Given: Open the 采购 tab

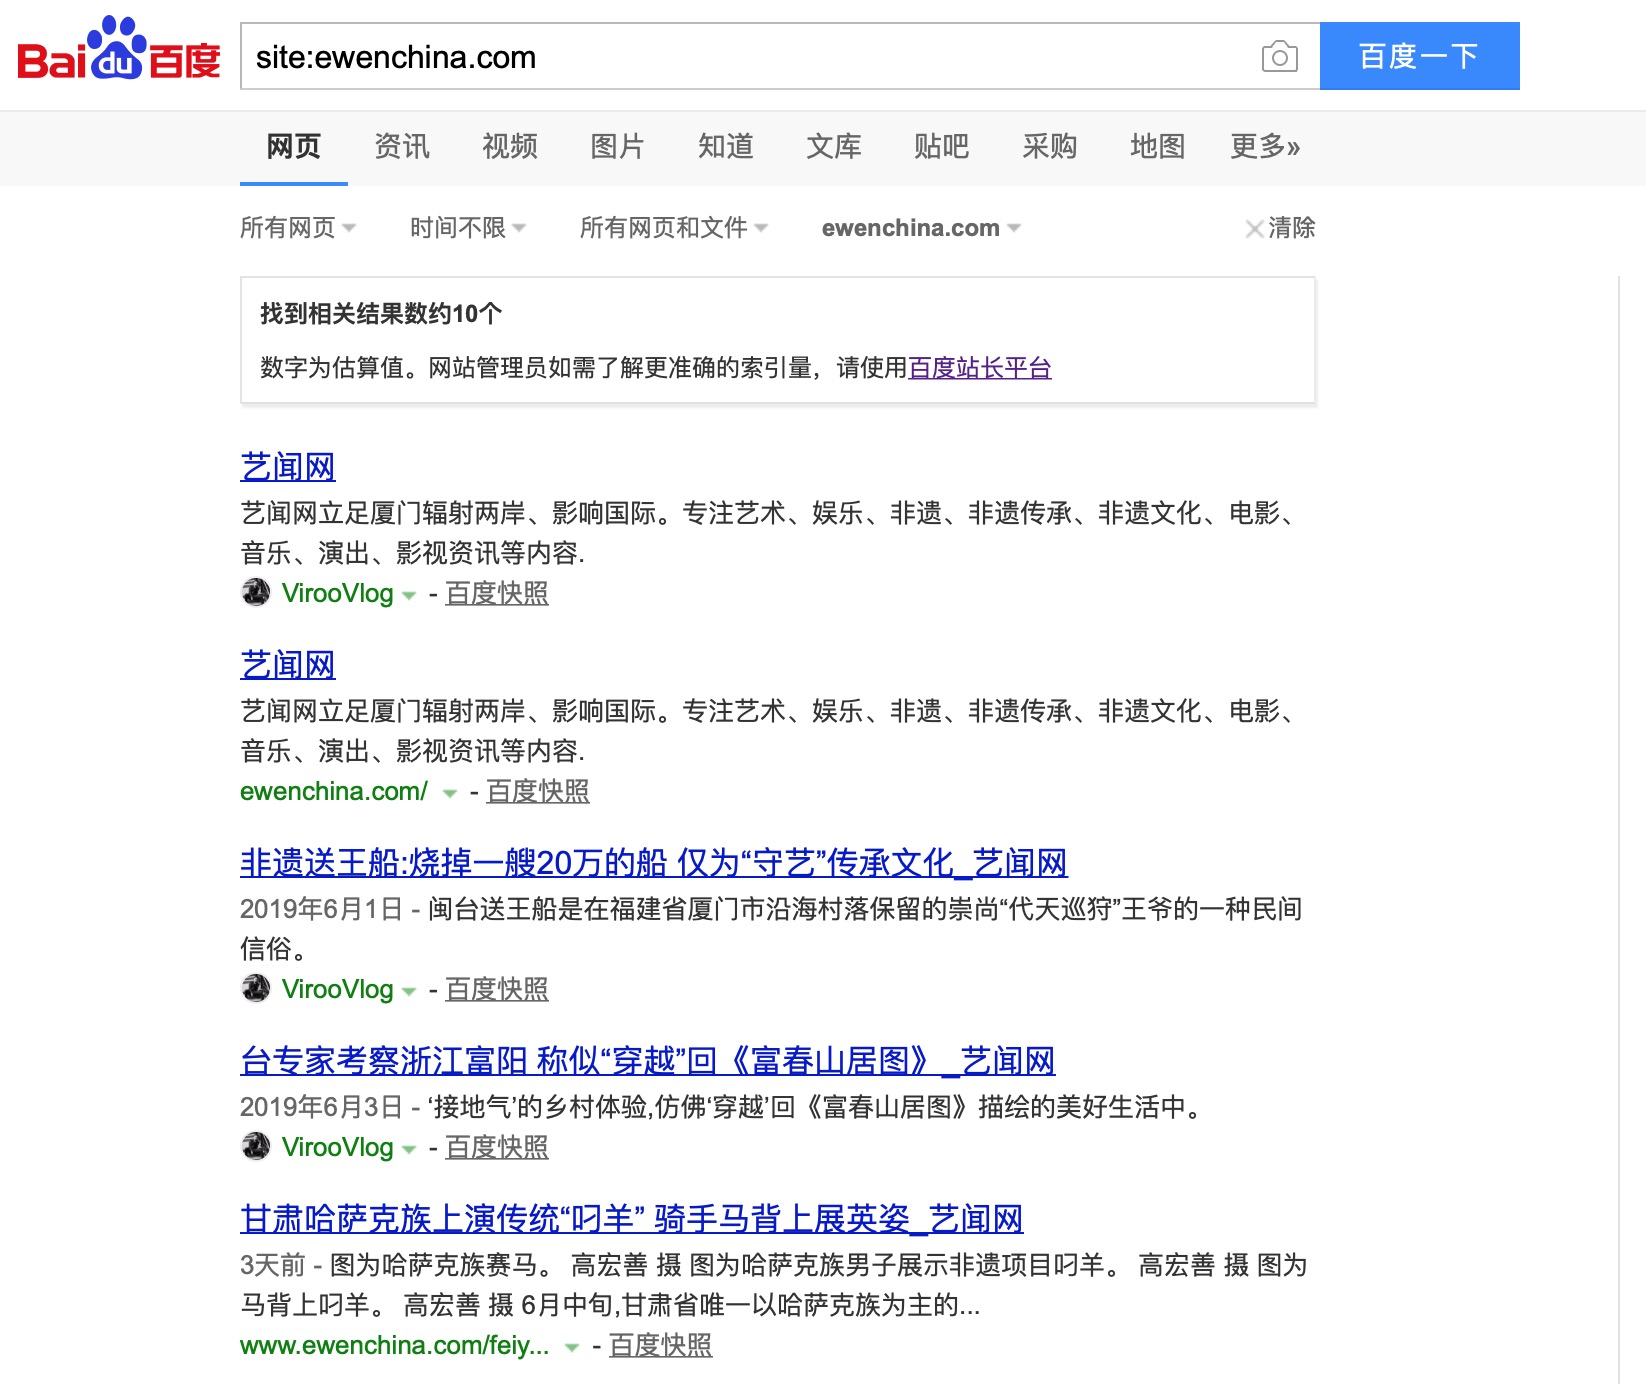Looking at the screenshot, I should 1049,147.
